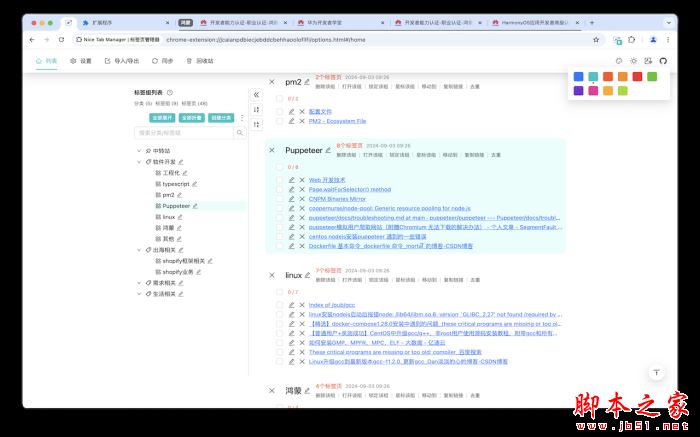Open the Chrome three-dot menu
Viewport: 700px width, 437px height.
tap(668, 40)
